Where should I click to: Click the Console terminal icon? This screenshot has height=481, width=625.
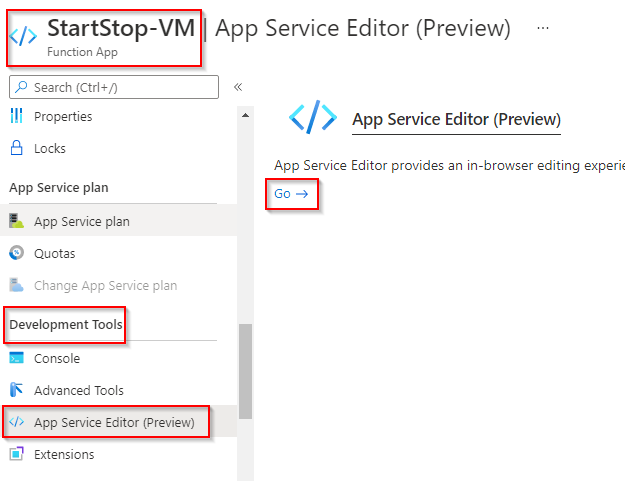16,358
